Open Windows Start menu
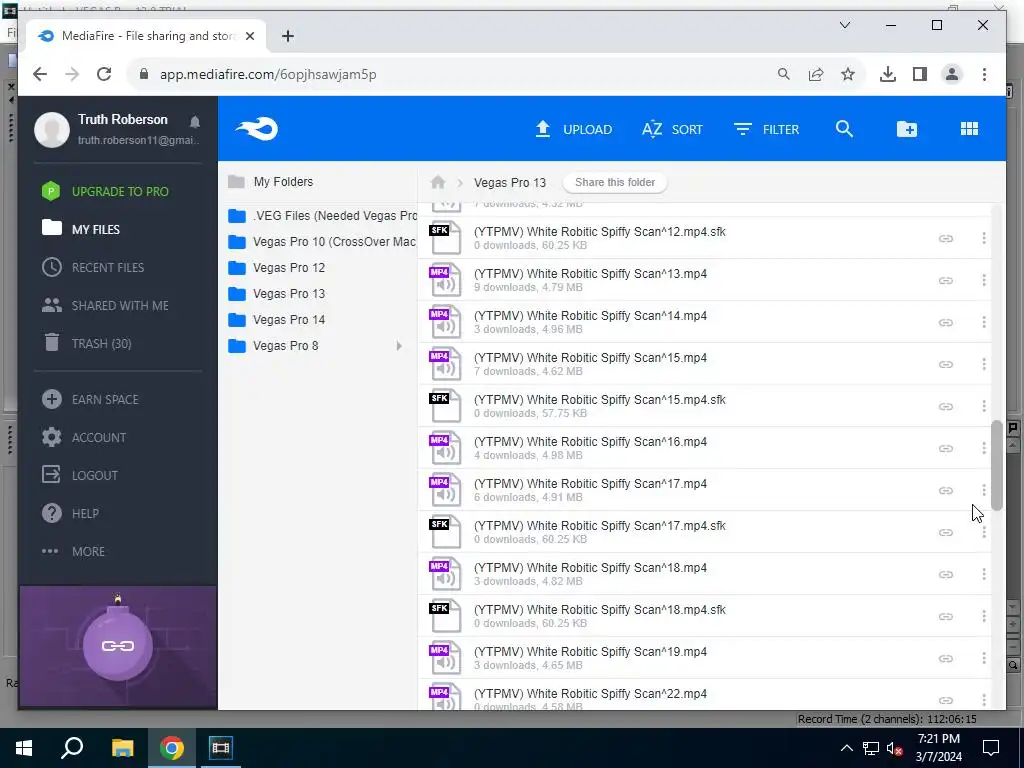Image resolution: width=1024 pixels, height=768 pixels. coord(24,748)
